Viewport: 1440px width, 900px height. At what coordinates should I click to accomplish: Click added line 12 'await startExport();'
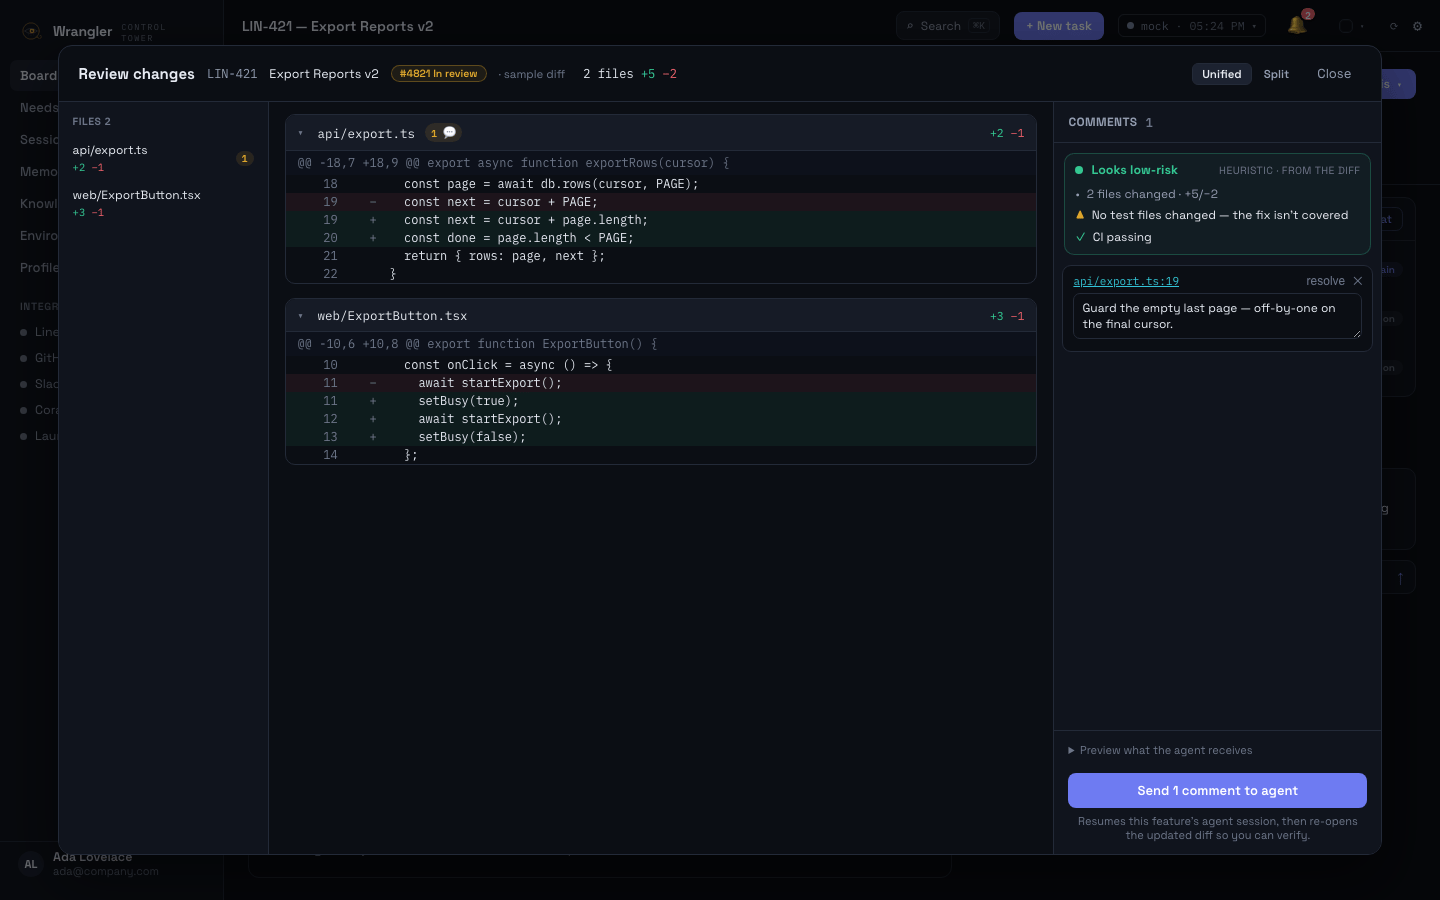tap(661, 419)
